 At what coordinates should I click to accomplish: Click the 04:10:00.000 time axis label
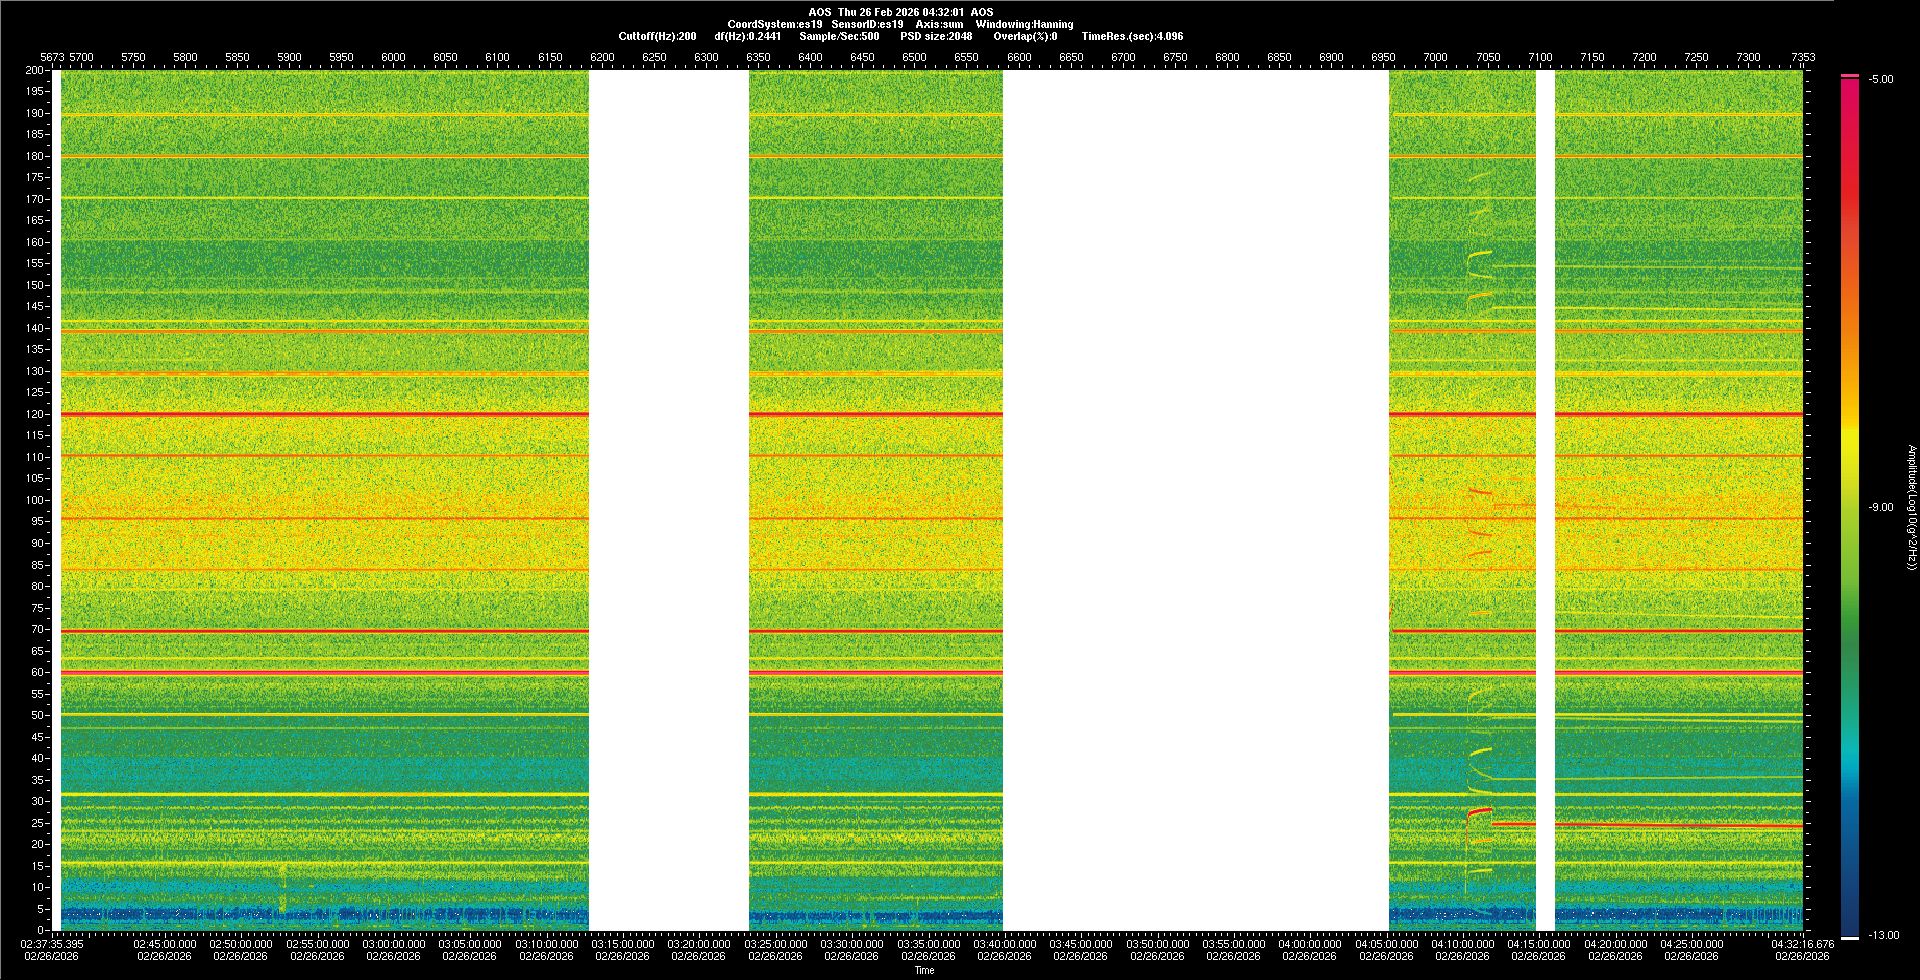(1462, 944)
